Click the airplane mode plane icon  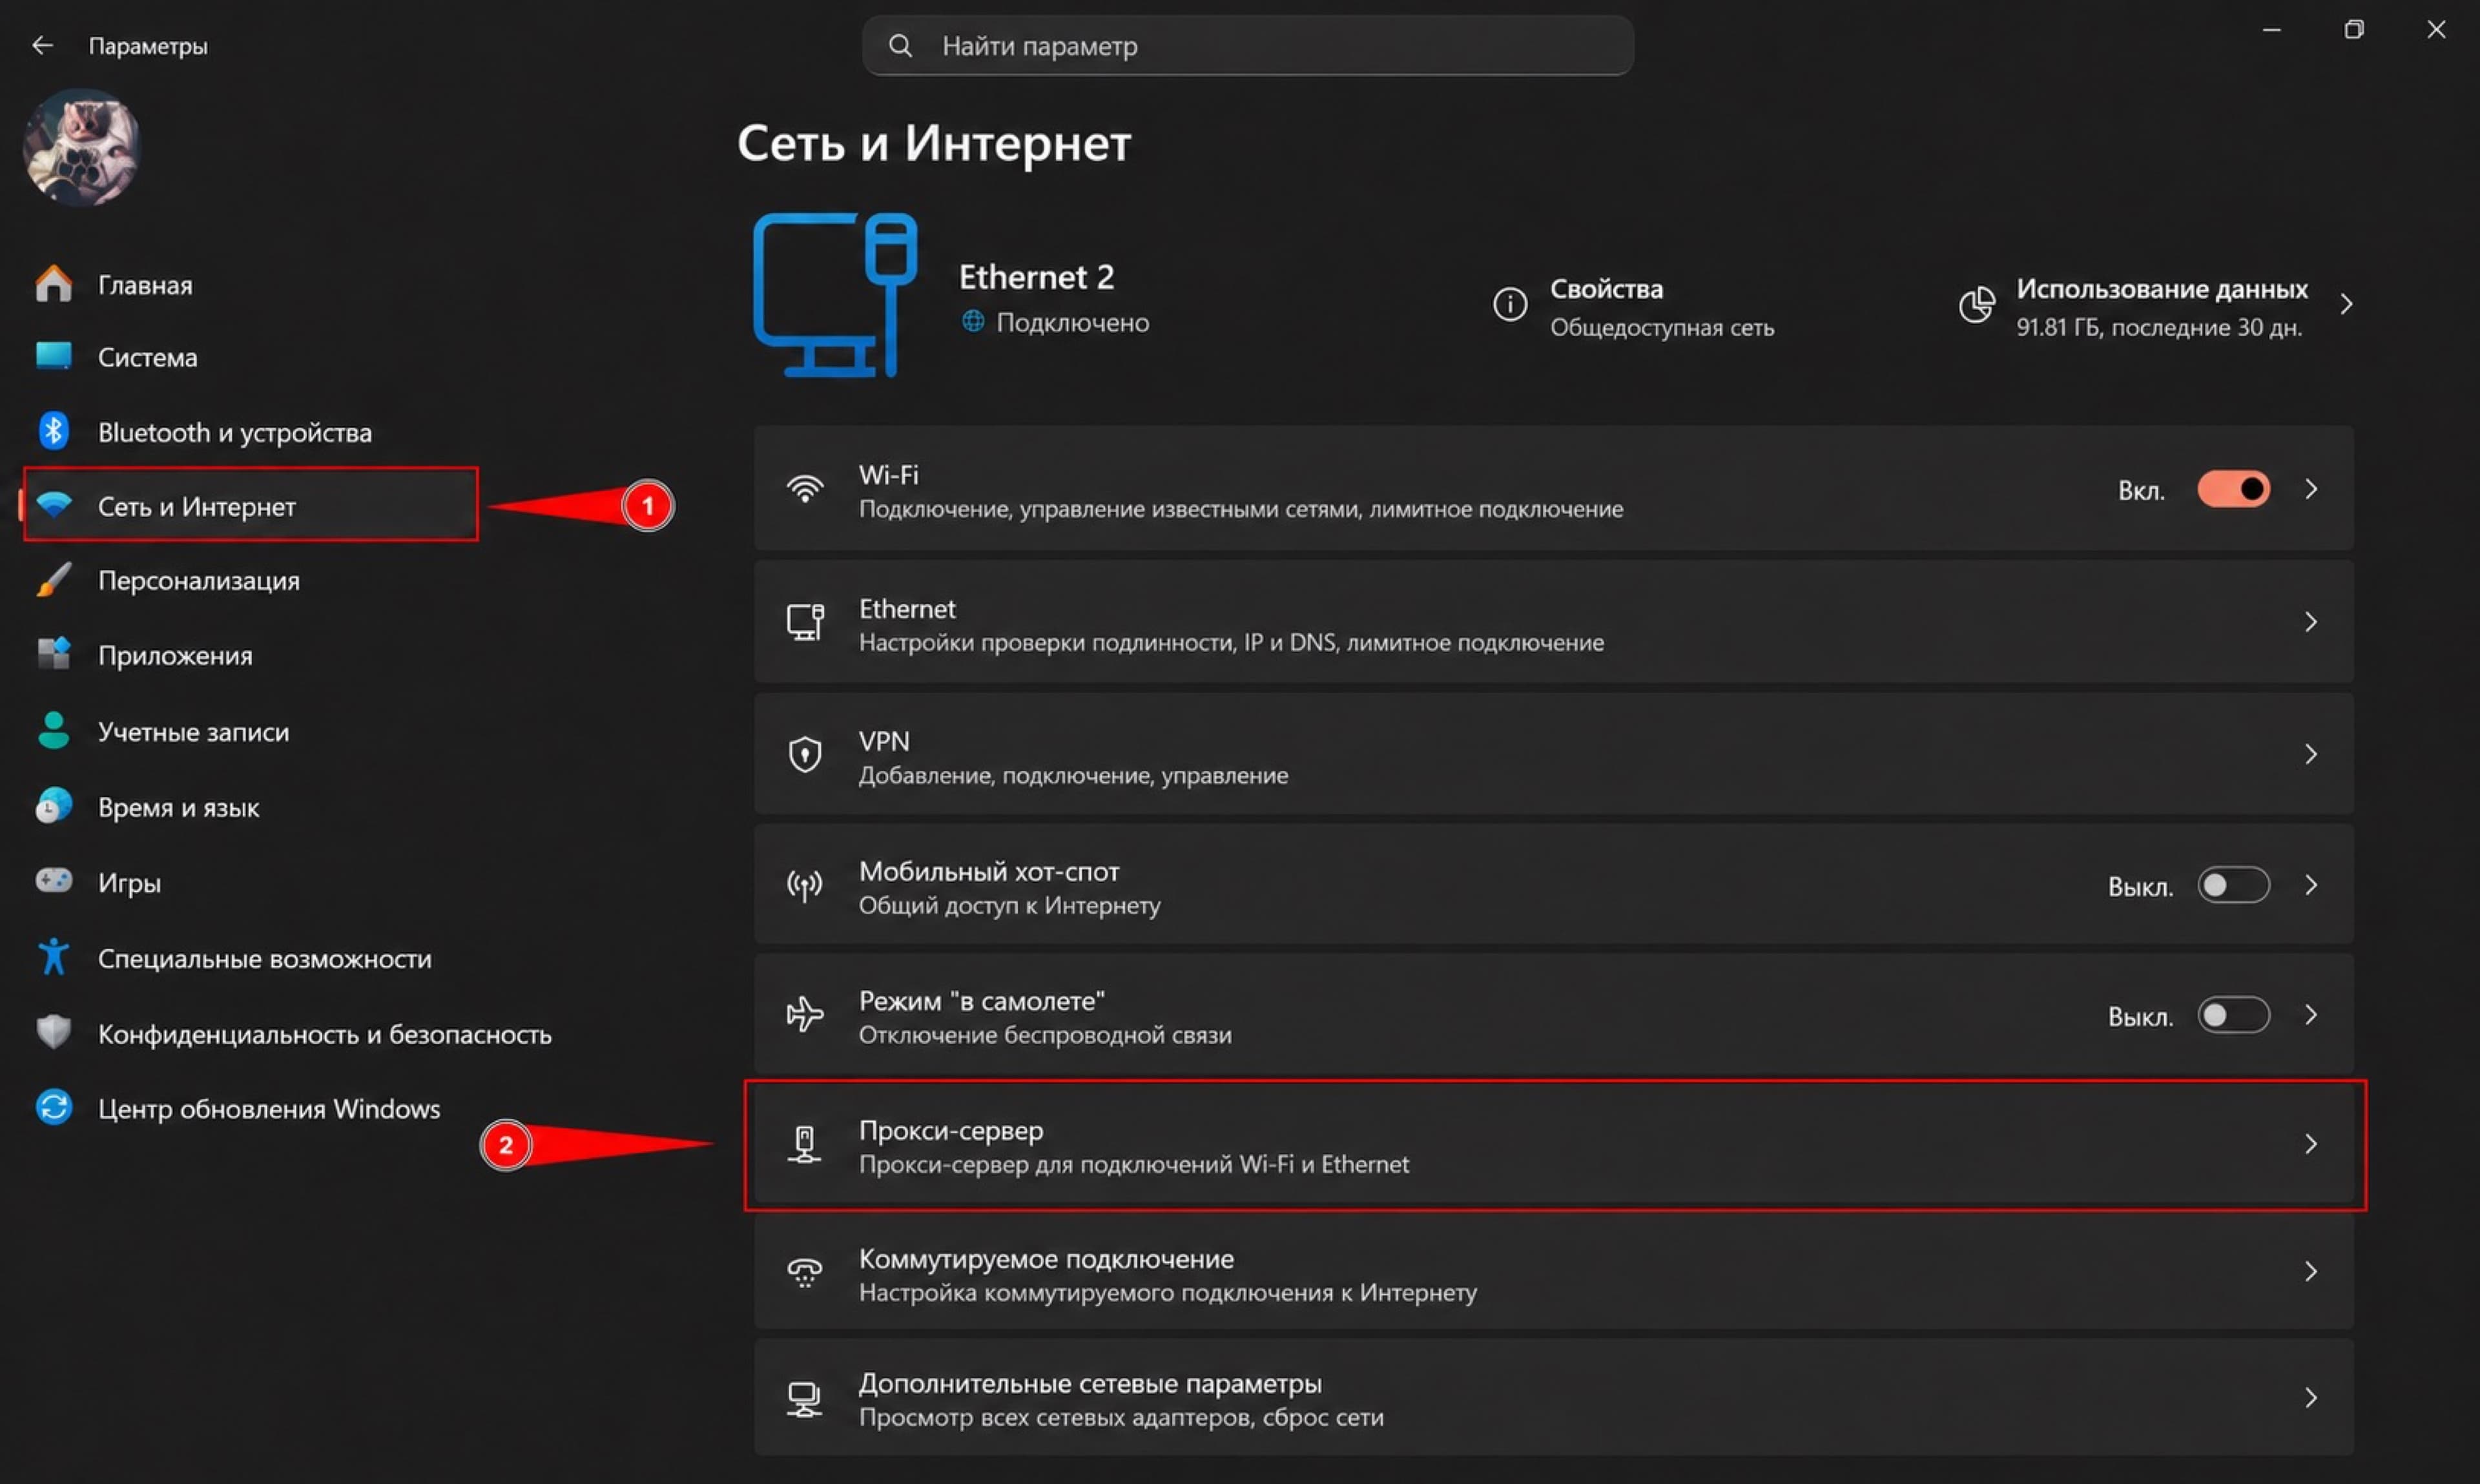coord(805,1014)
